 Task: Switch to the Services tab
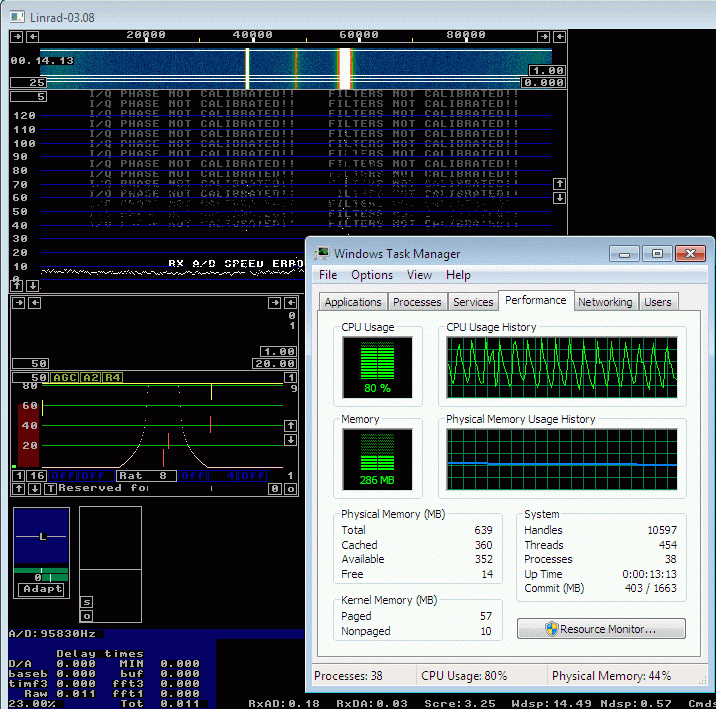473,302
